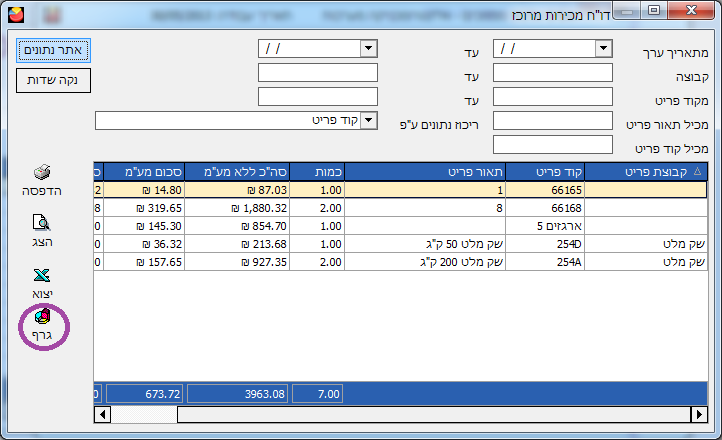
Task: Open the to-date dropdown arrow
Action: pyautogui.click(x=369, y=48)
